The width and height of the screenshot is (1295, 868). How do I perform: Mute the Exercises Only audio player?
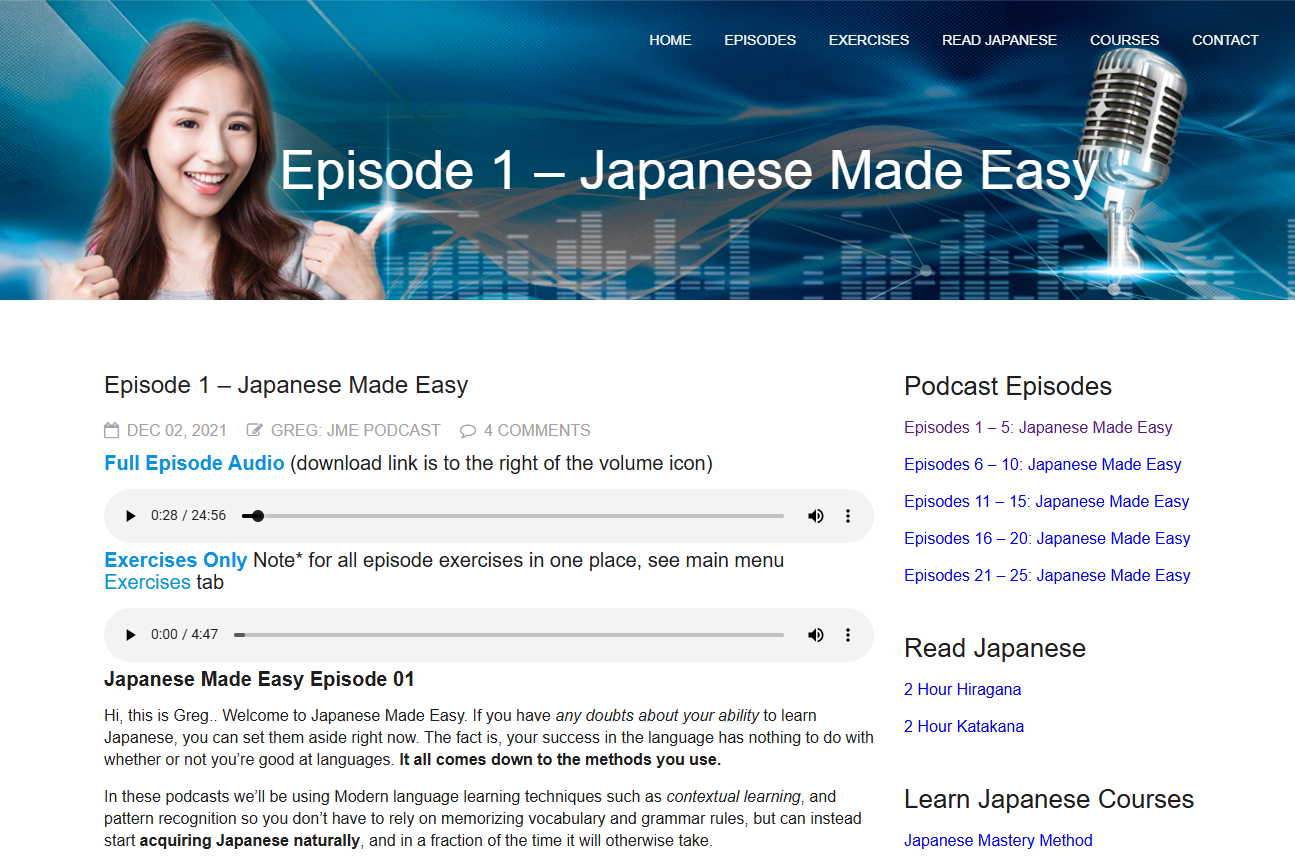(816, 635)
